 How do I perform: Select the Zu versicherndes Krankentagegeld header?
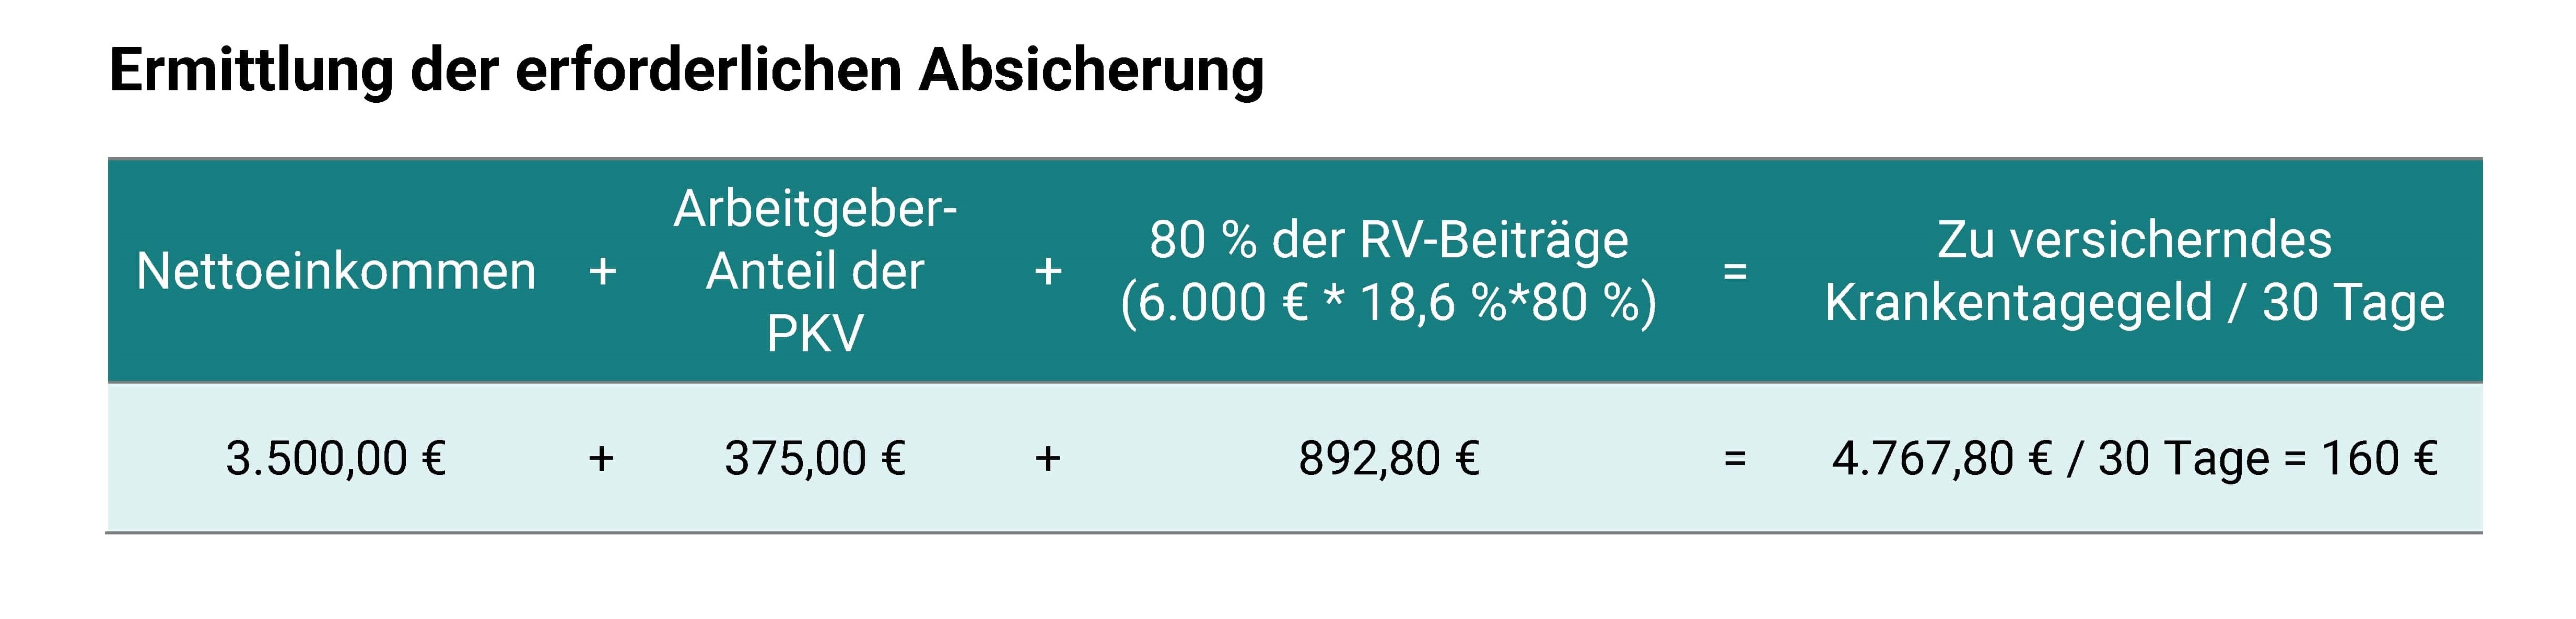click(x=2134, y=271)
